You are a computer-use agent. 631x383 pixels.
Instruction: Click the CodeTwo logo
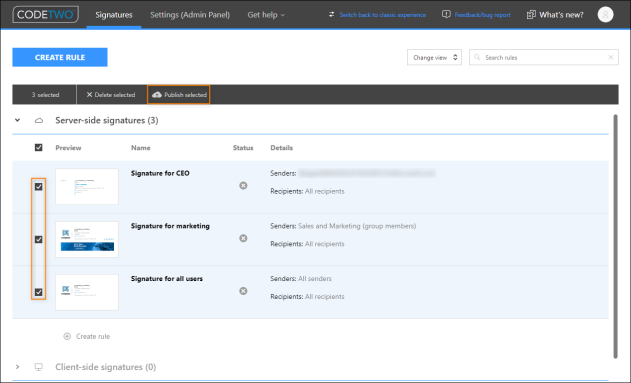[45, 14]
